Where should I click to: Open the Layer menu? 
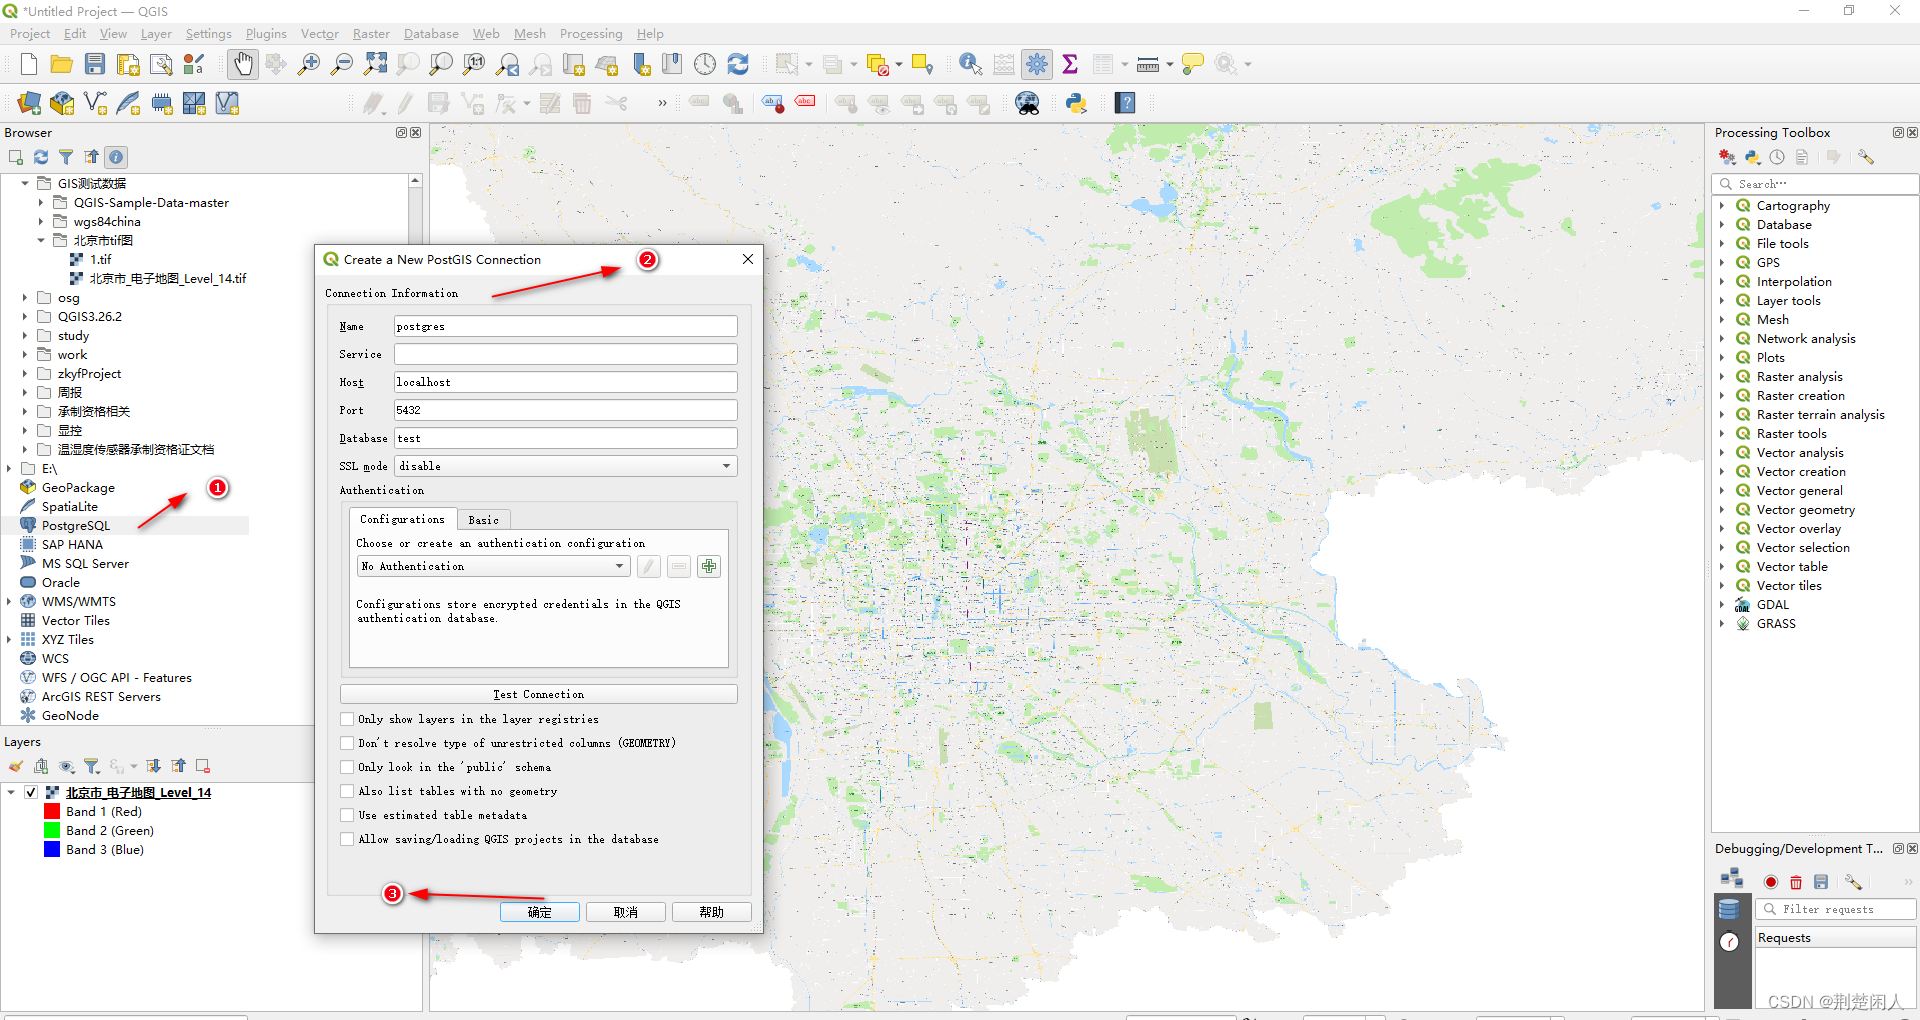coord(156,34)
